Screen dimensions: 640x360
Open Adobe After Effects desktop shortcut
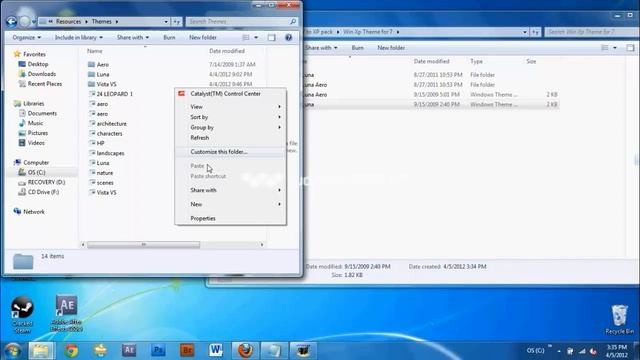[67, 313]
